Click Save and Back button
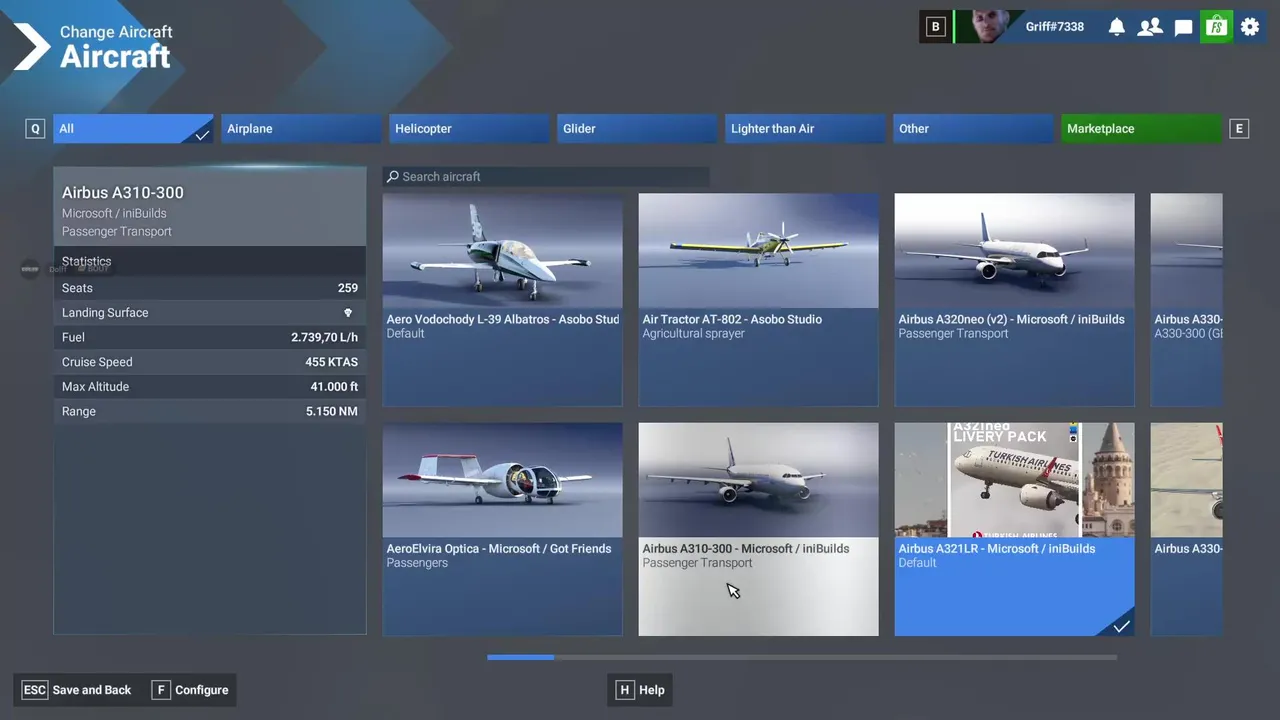1280x720 pixels. [x=78, y=690]
